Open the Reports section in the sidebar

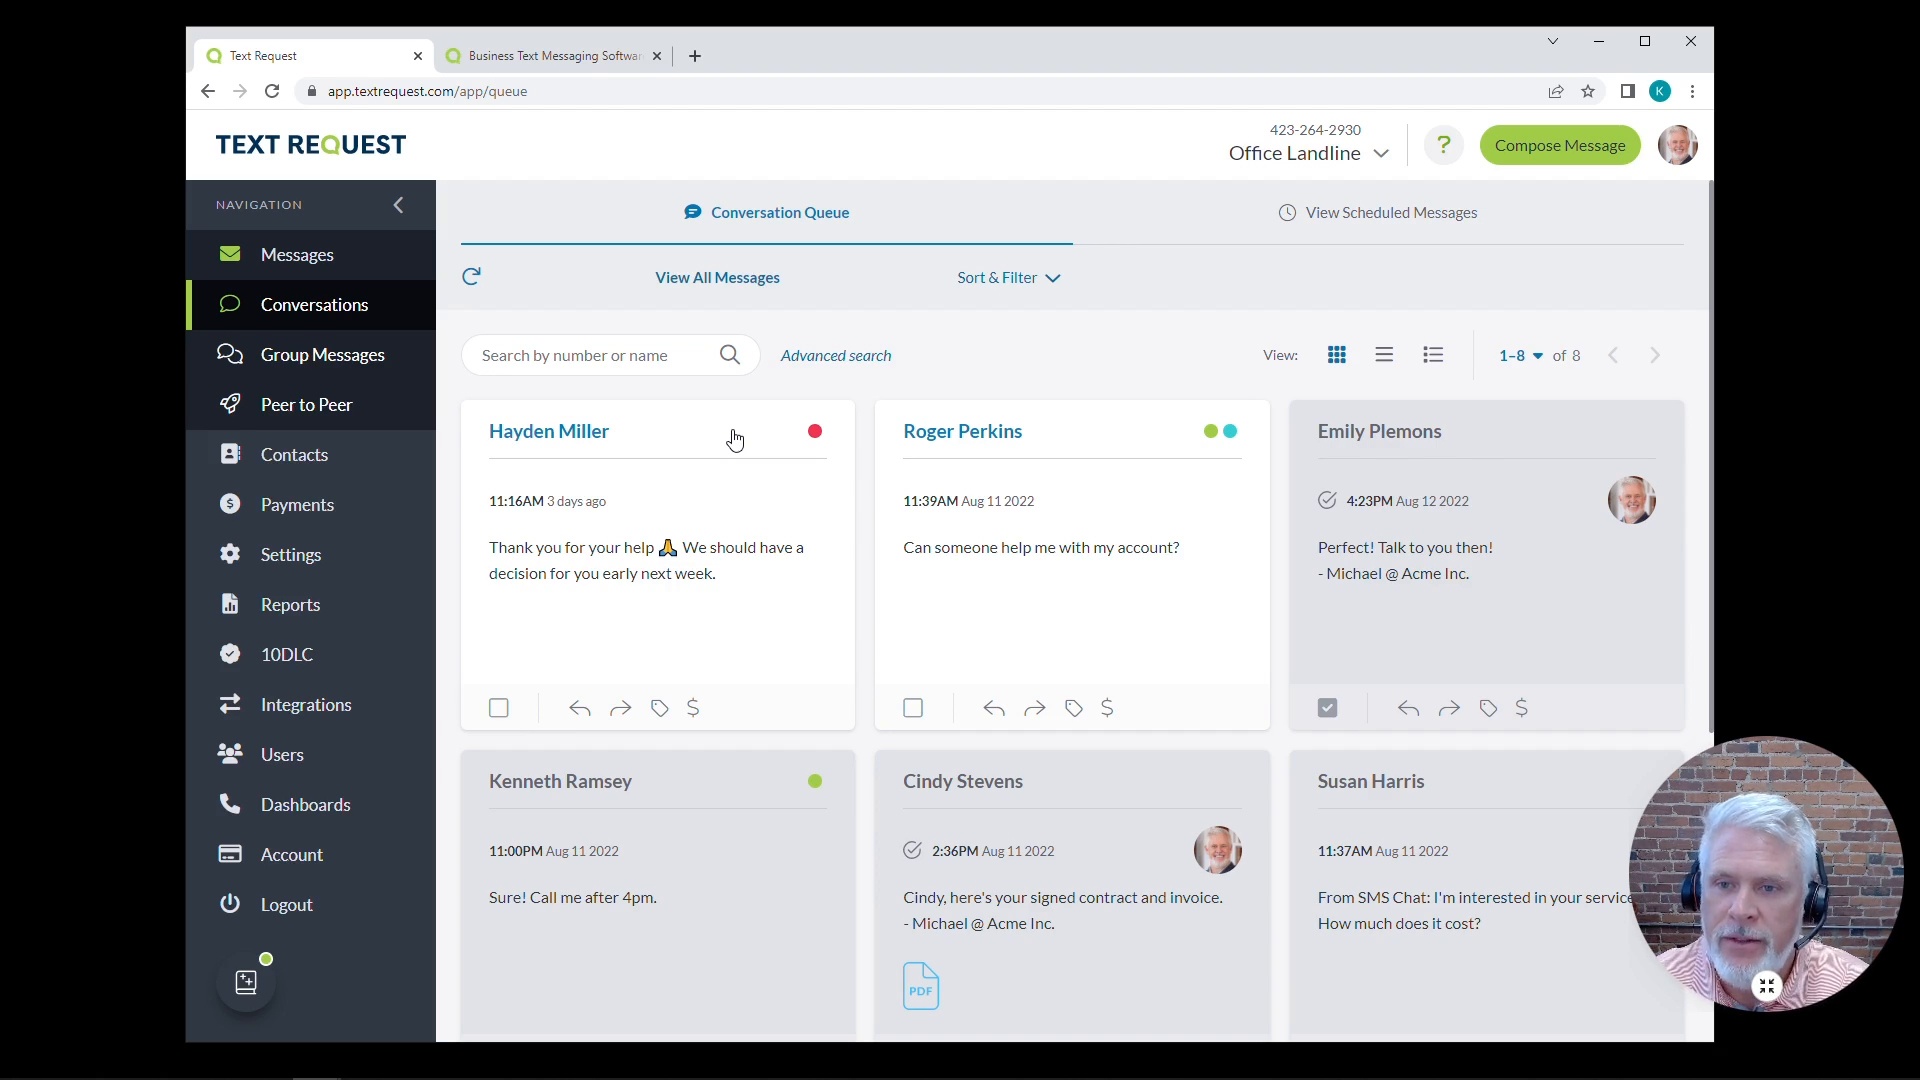click(x=291, y=604)
